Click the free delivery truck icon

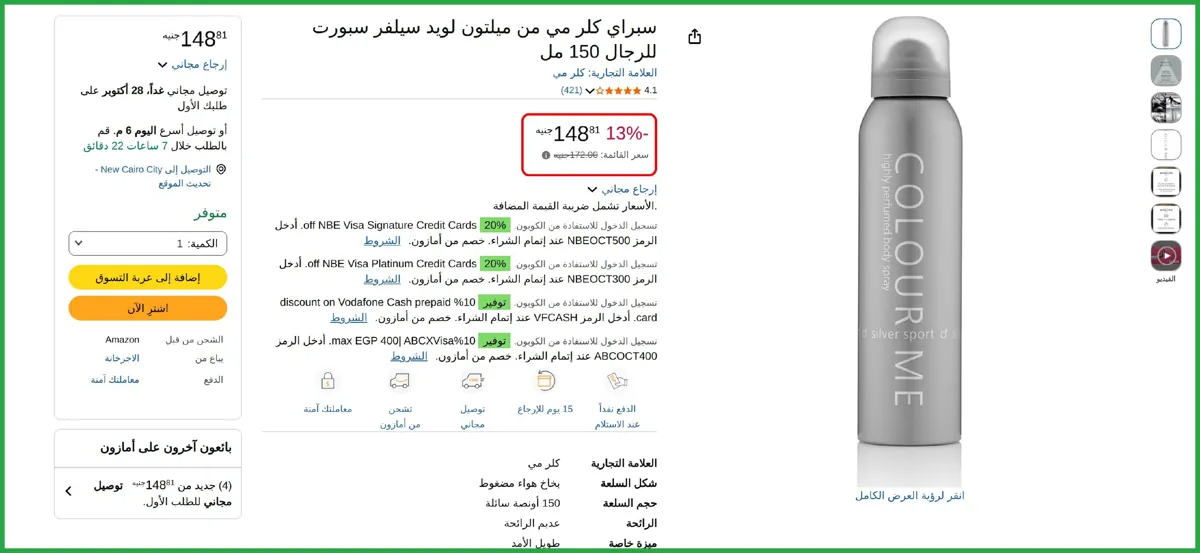[x=473, y=381]
